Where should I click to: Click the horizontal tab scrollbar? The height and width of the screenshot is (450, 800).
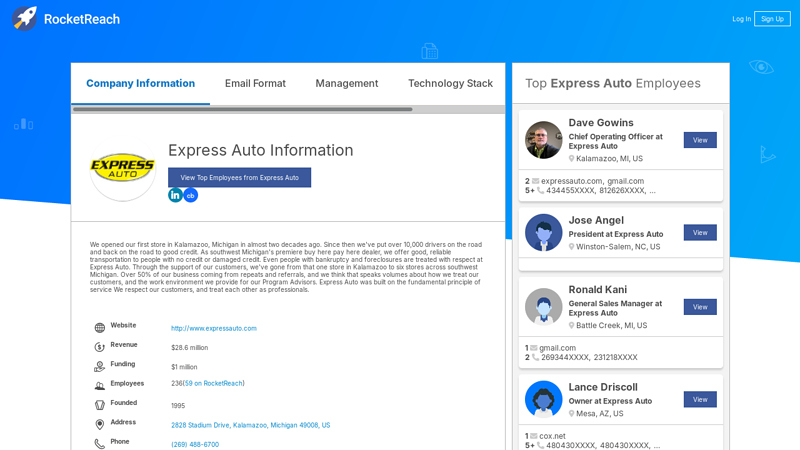click(x=242, y=109)
